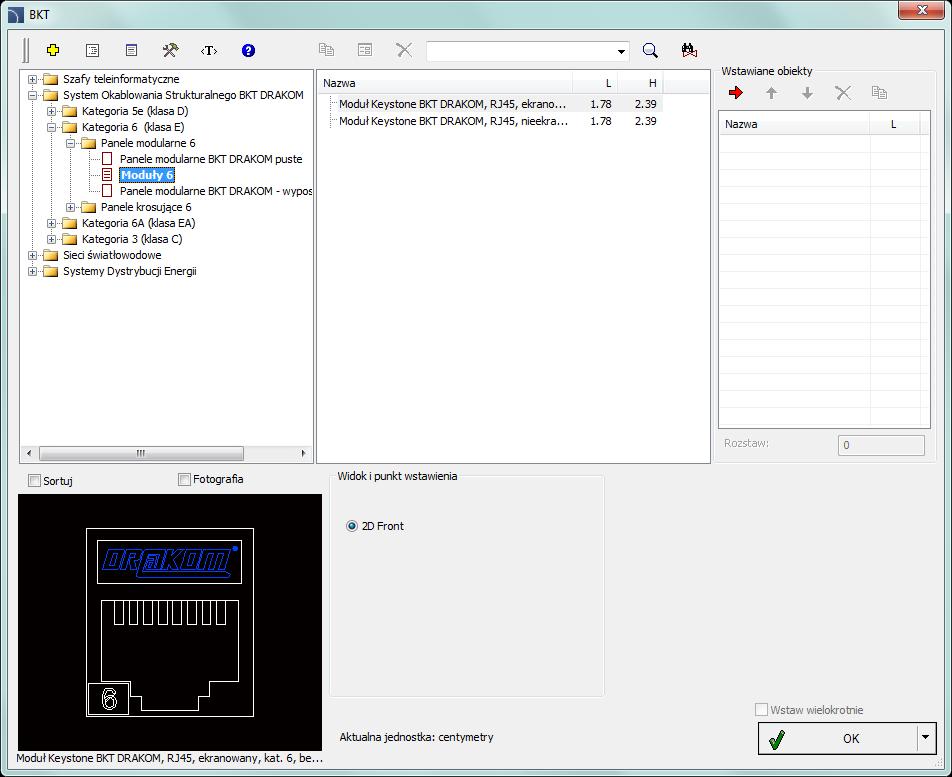Image resolution: width=952 pixels, height=777 pixels.
Task: Click the Szafy teleinformatyczne folder icon
Action: [x=50, y=80]
